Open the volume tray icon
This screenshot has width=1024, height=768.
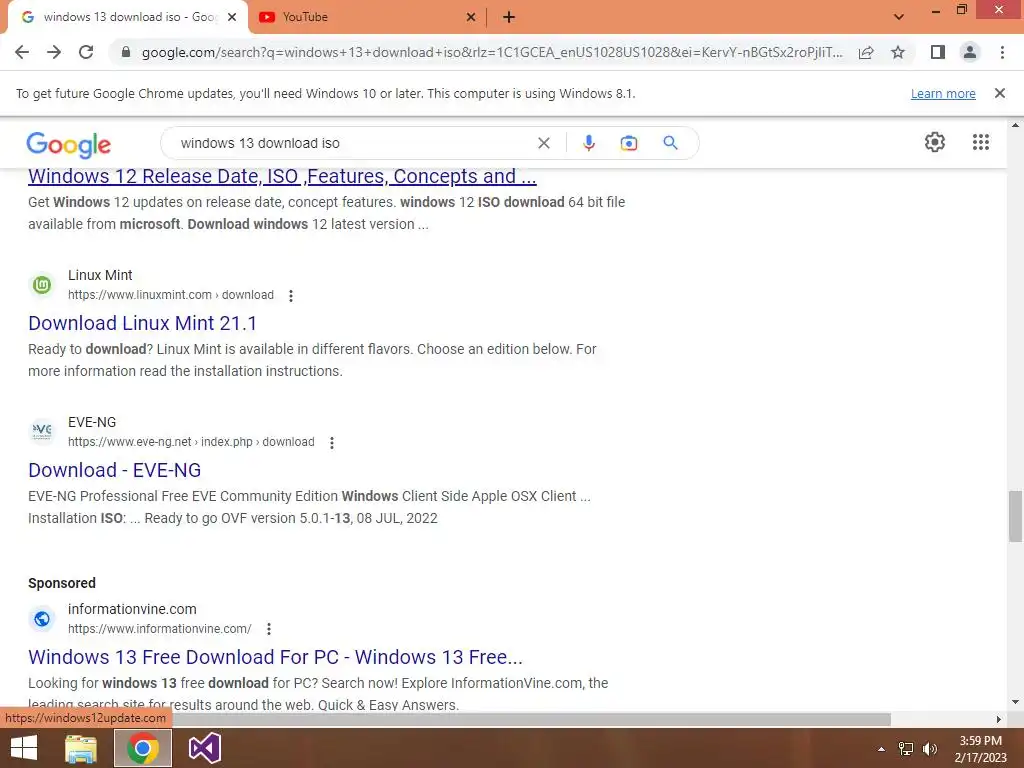[930, 748]
